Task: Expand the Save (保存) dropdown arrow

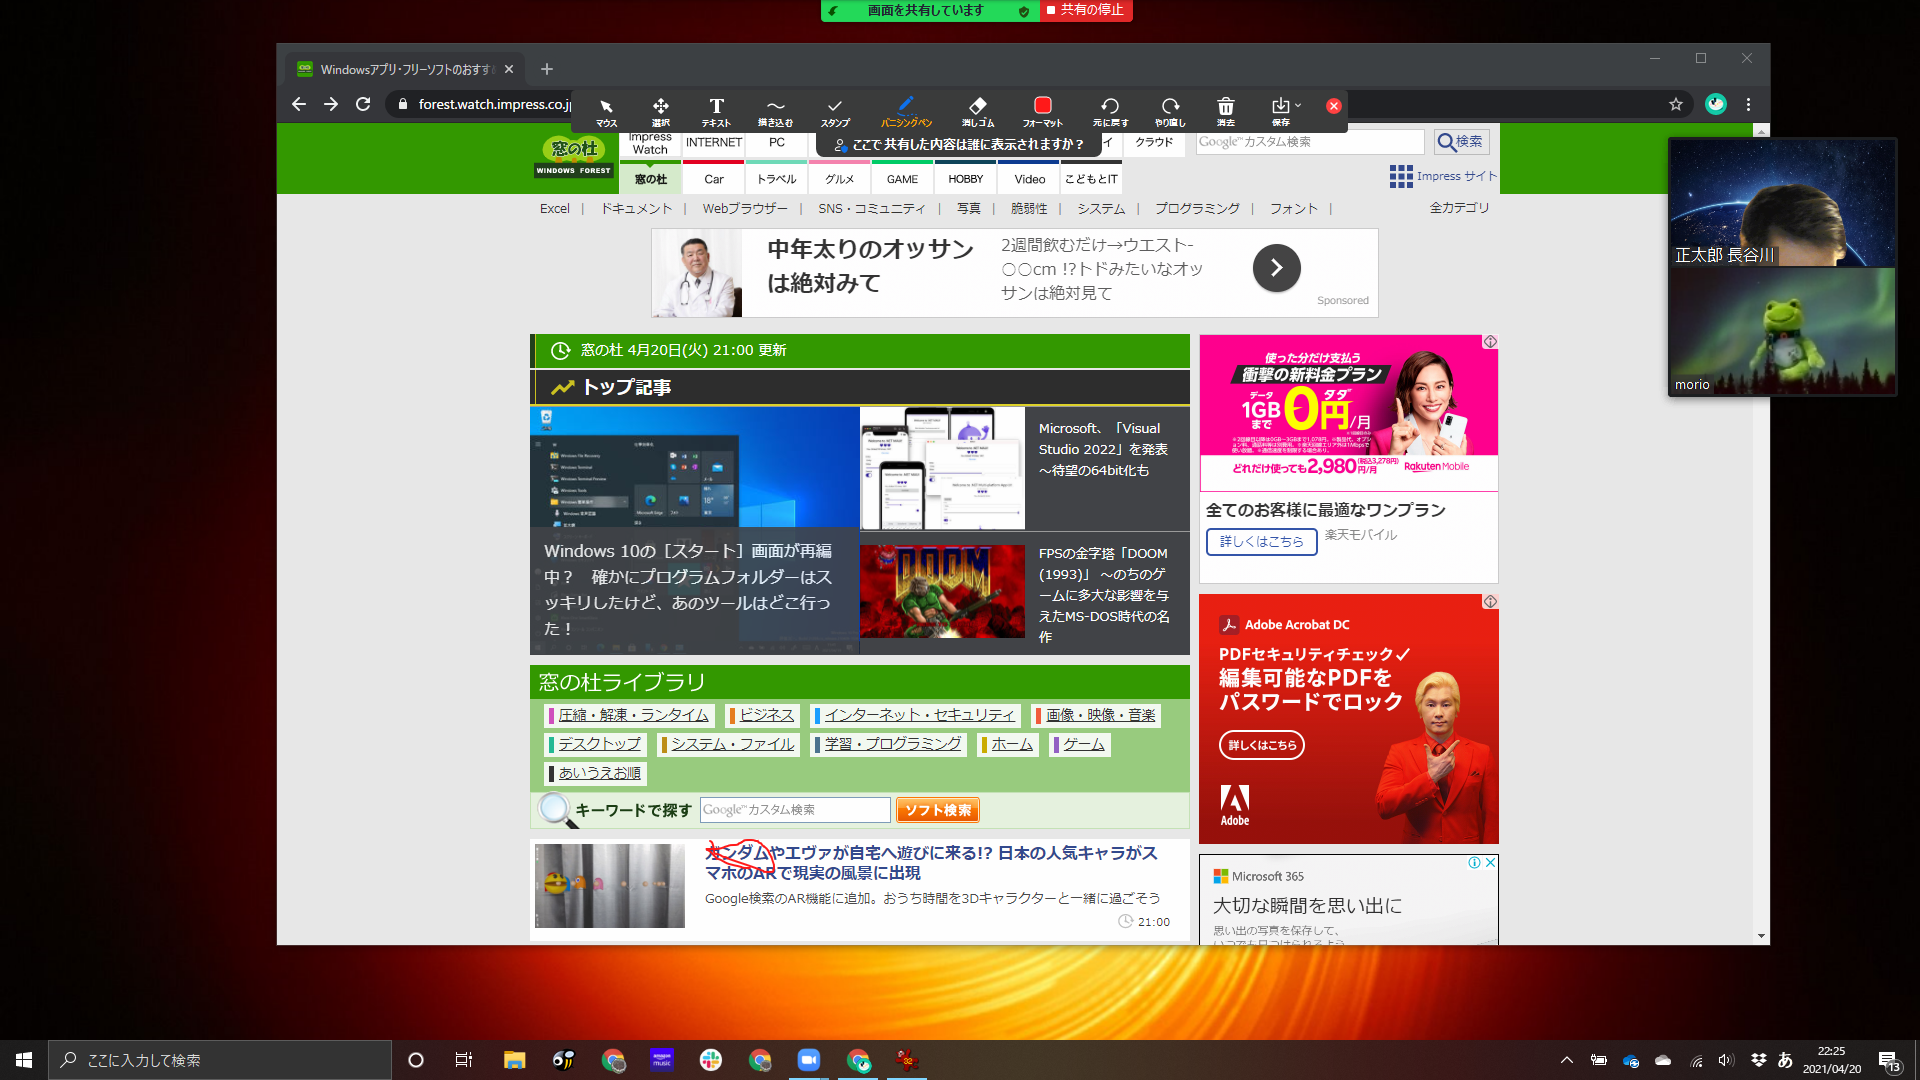Action: coord(1298,105)
